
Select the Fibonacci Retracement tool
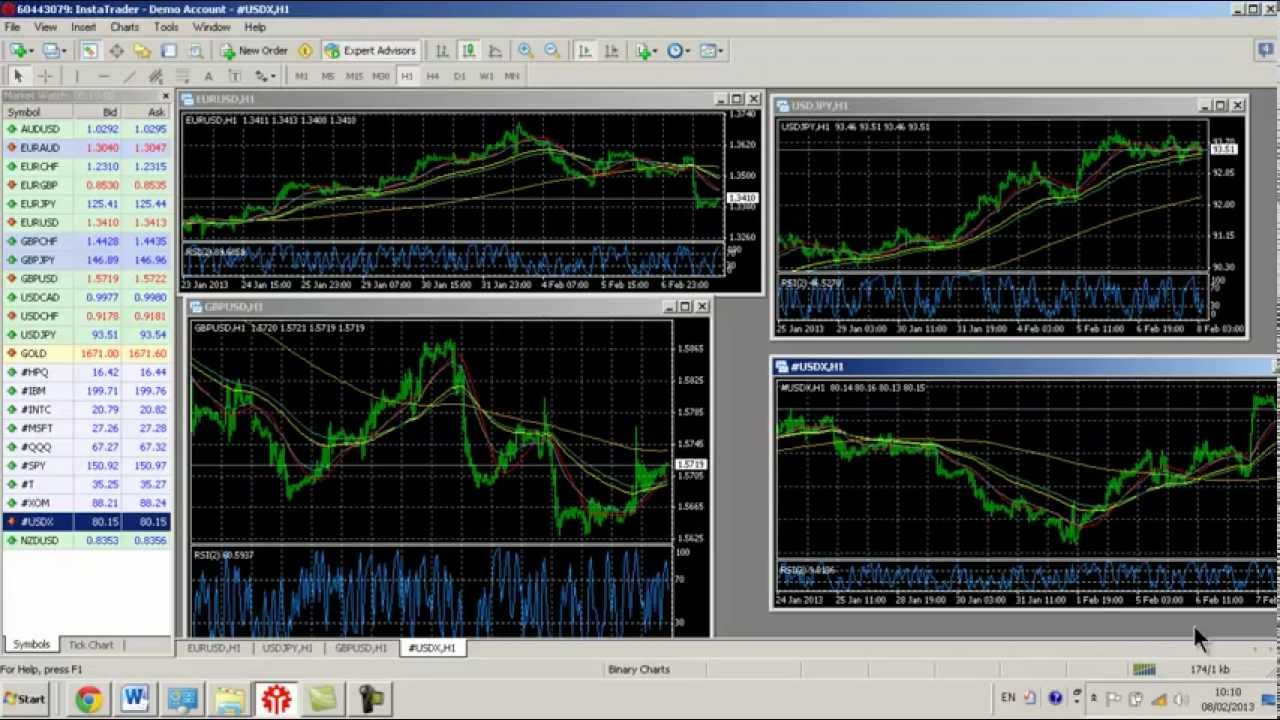182,76
